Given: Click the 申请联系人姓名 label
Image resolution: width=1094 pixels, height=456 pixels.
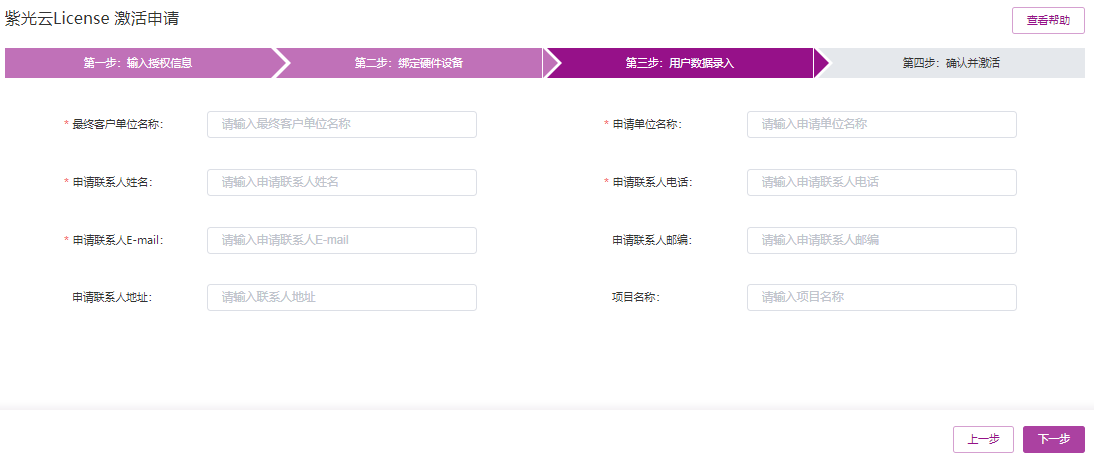Looking at the screenshot, I should point(112,183).
